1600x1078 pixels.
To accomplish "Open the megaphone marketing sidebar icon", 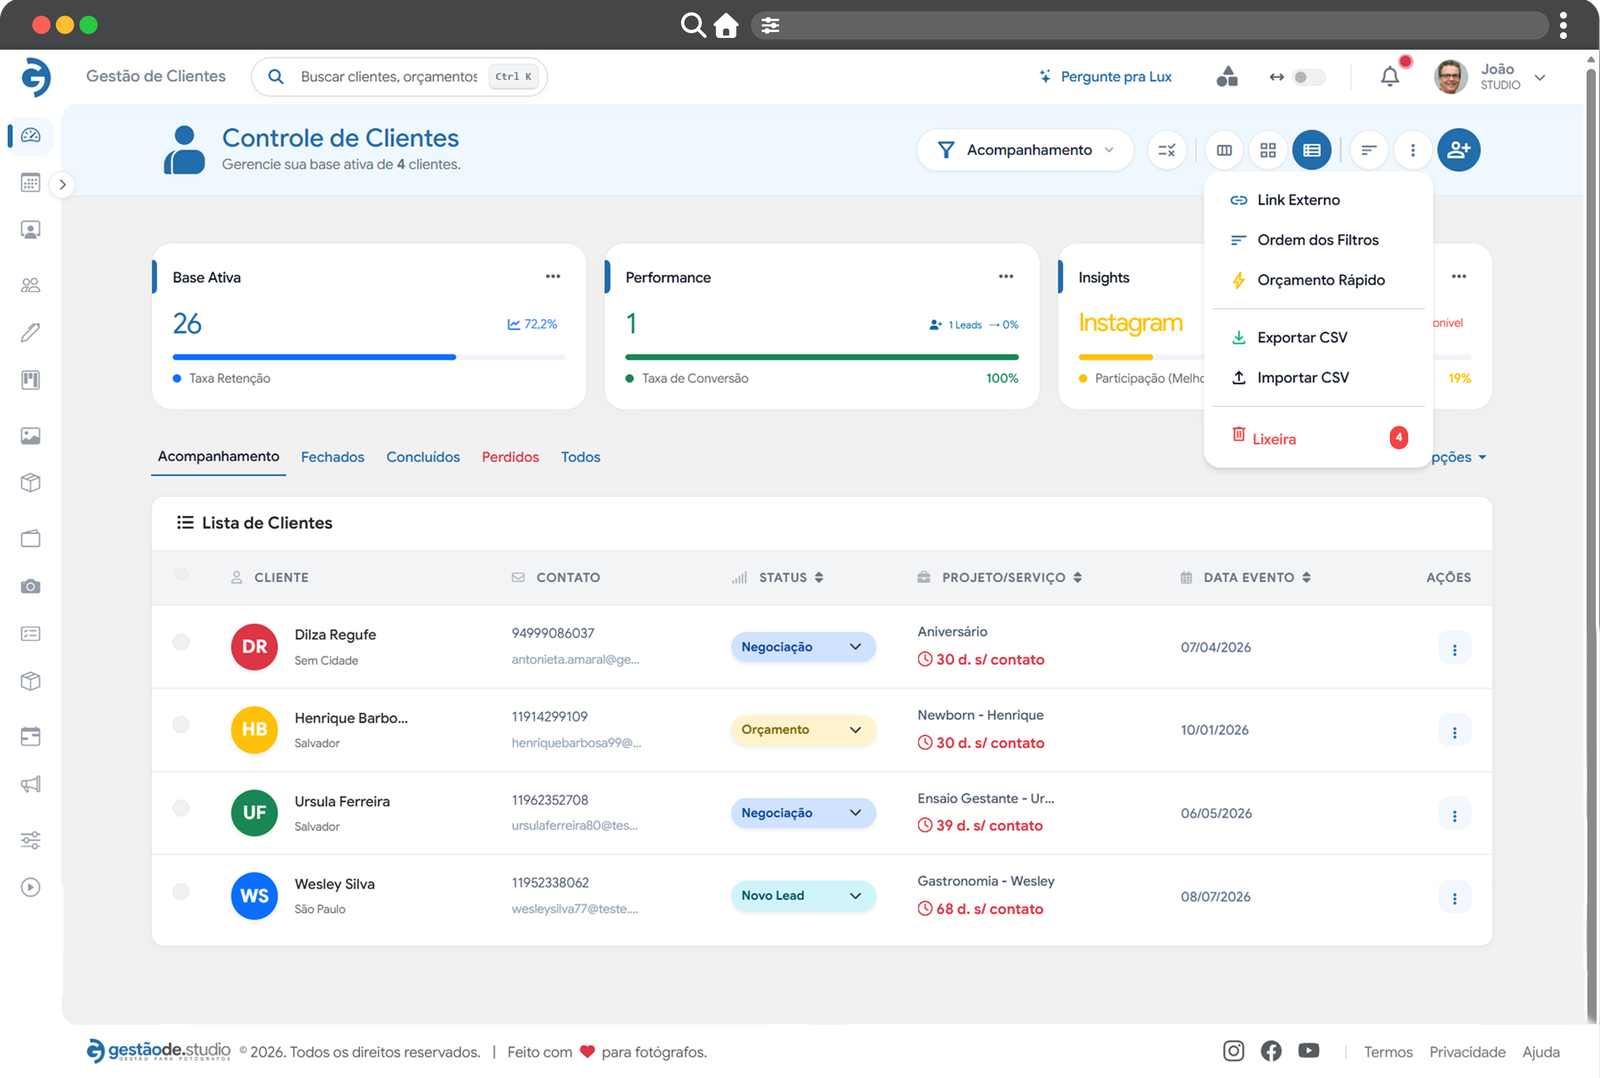I will pyautogui.click(x=31, y=784).
